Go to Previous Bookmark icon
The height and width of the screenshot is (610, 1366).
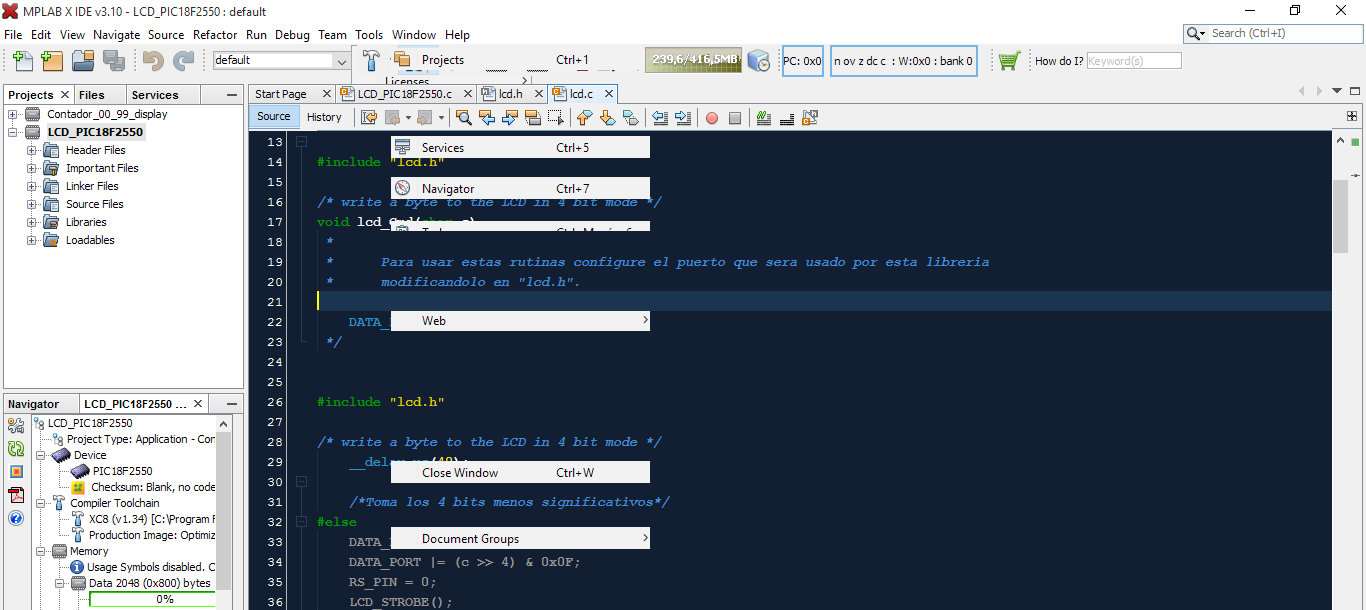point(585,117)
